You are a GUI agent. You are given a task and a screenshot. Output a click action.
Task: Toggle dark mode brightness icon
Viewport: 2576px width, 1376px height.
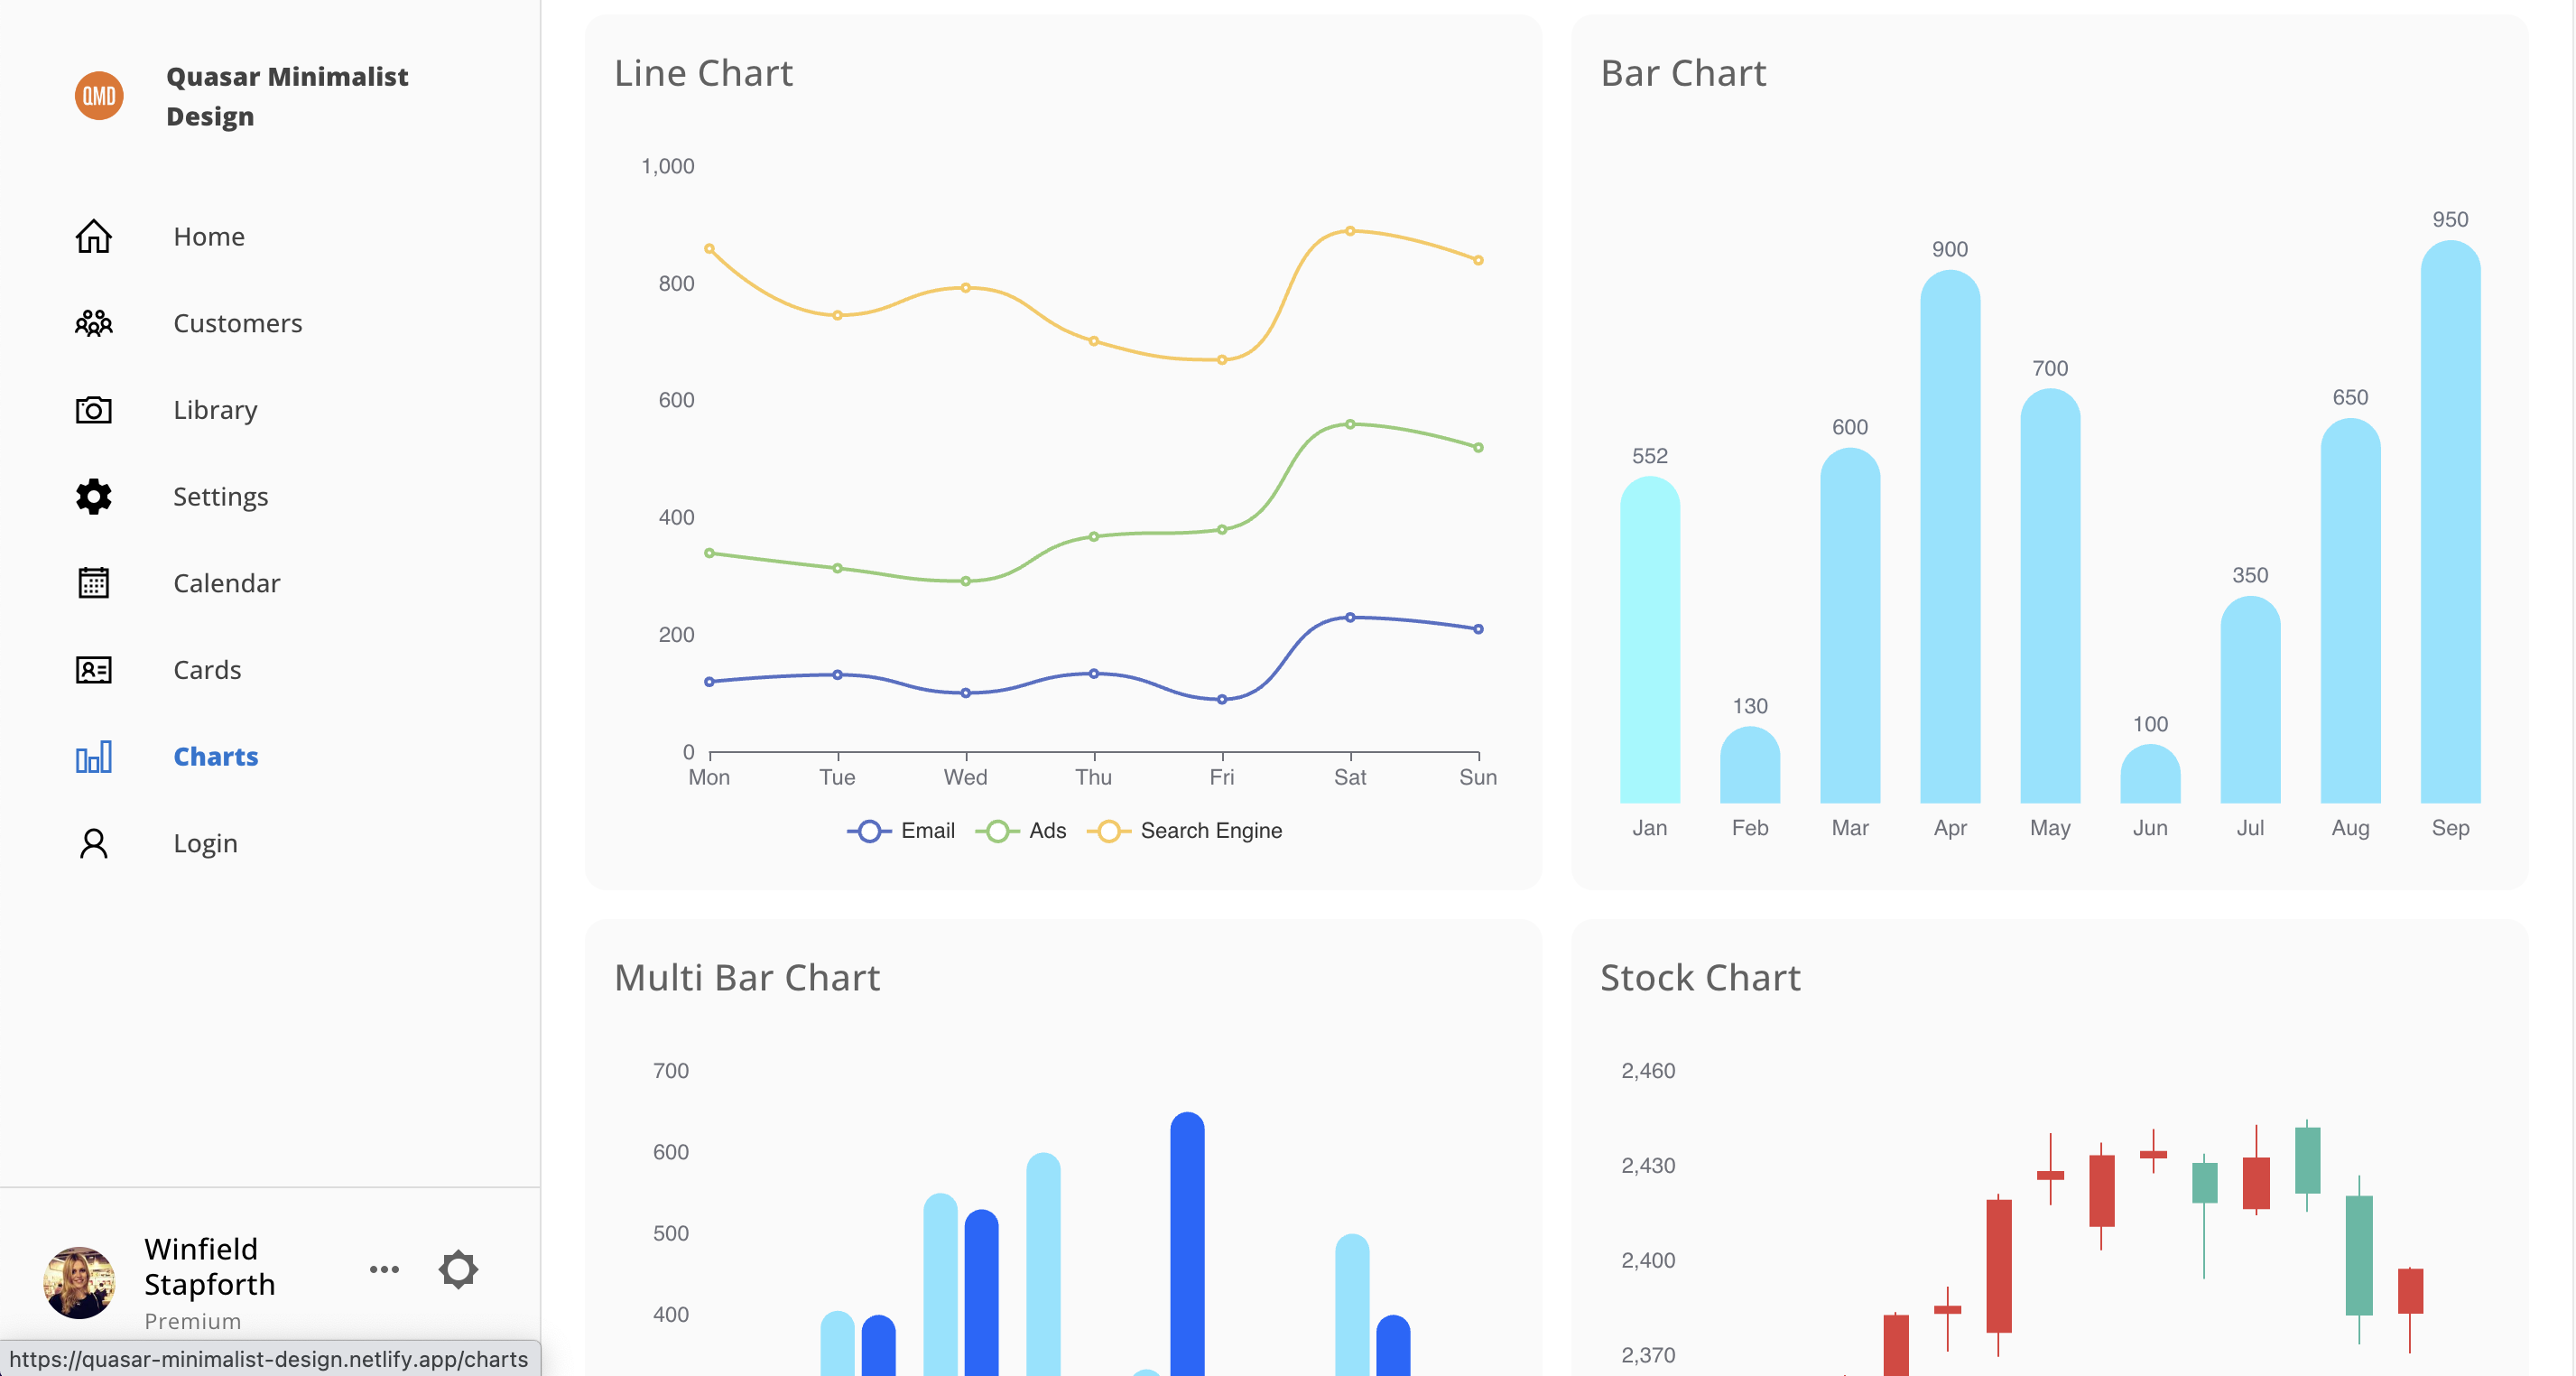[x=458, y=1269]
